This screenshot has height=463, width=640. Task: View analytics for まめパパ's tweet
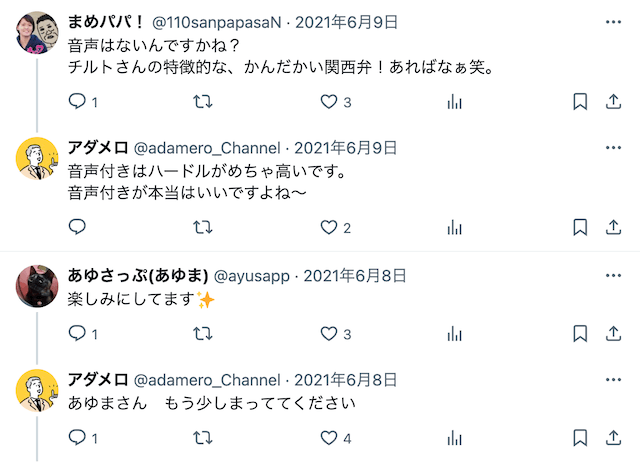454,101
